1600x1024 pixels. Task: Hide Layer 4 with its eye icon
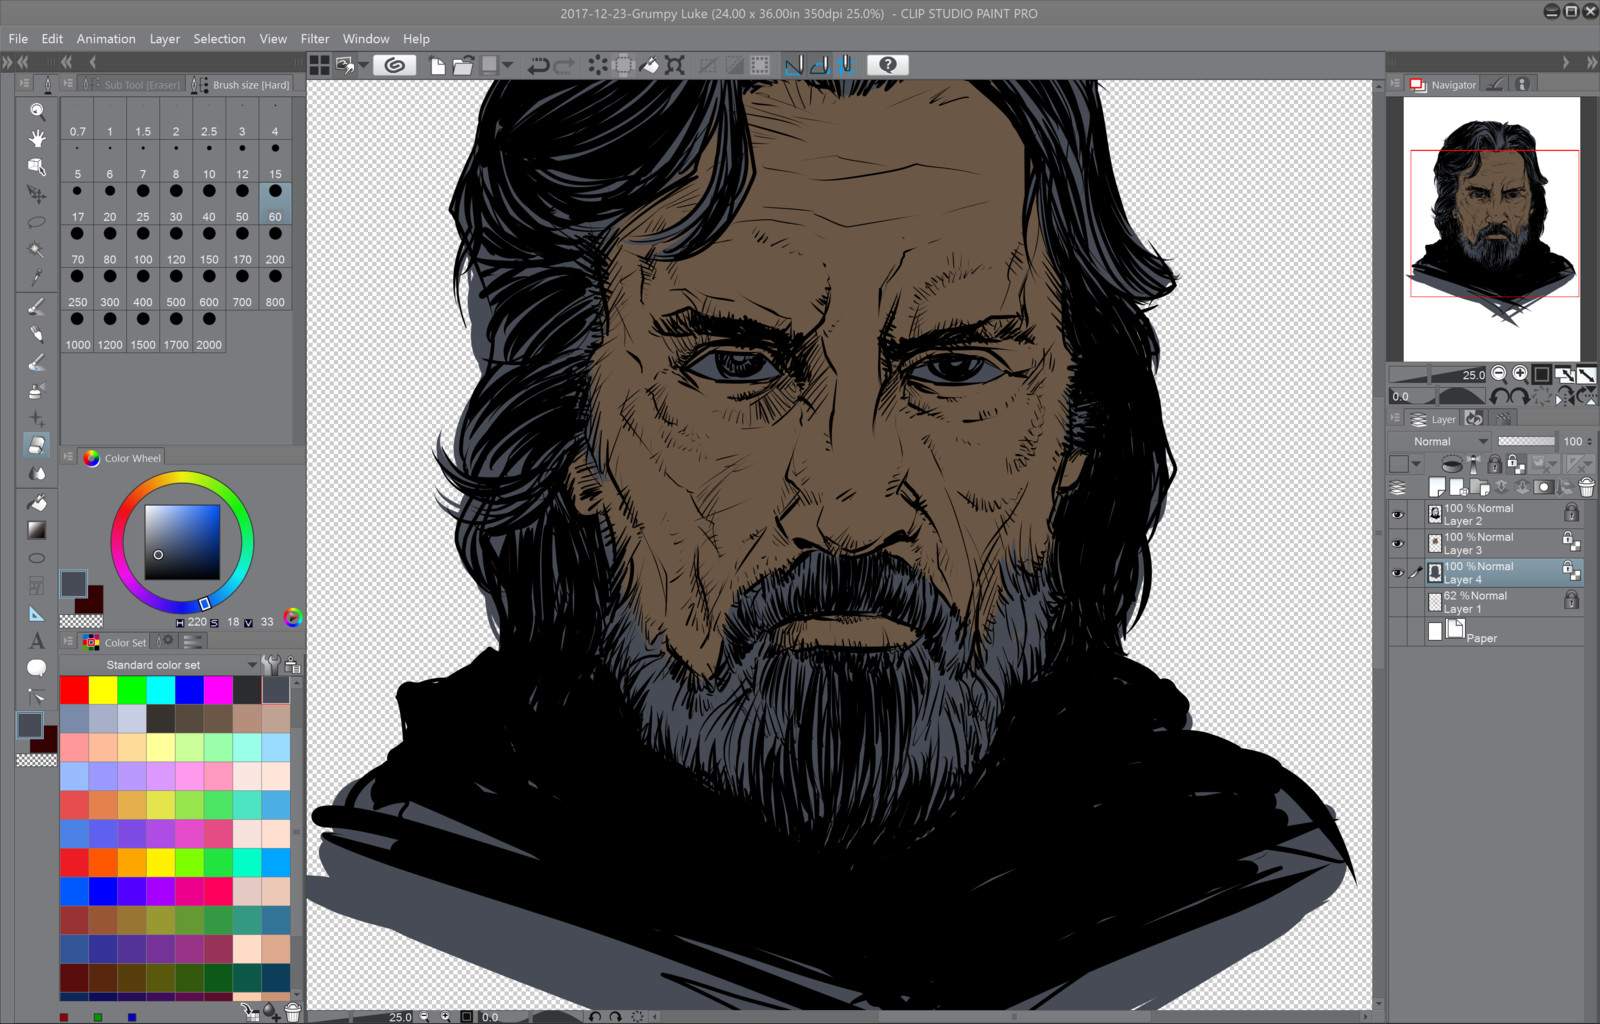(1398, 573)
